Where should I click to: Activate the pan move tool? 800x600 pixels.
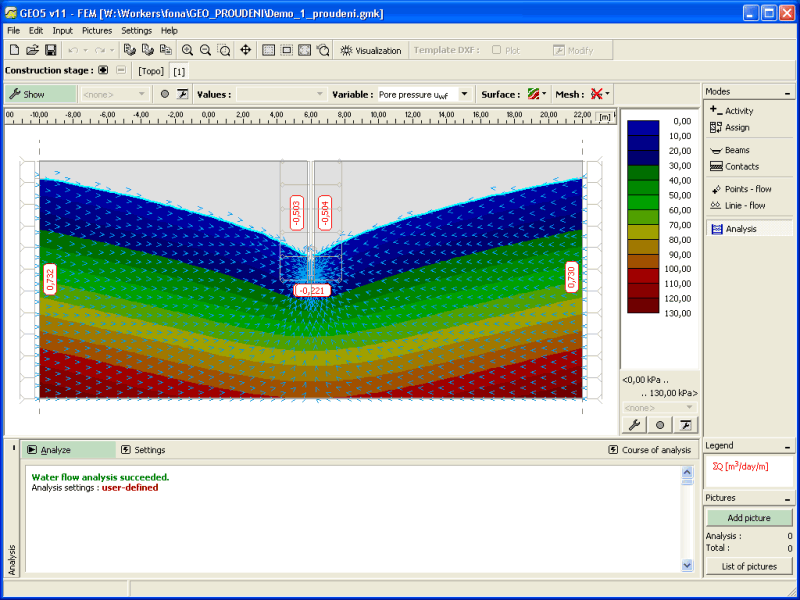pos(245,50)
